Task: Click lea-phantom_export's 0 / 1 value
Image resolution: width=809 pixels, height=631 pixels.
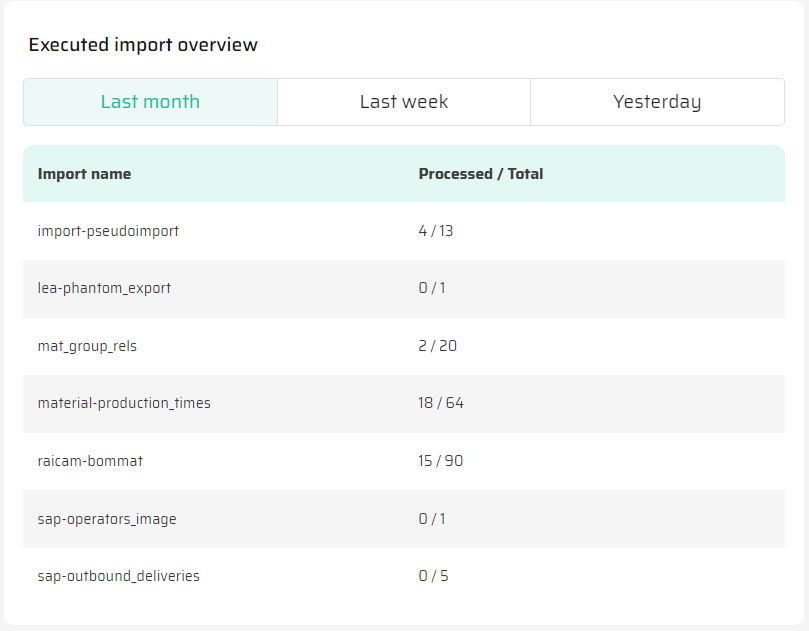Action: 432,288
